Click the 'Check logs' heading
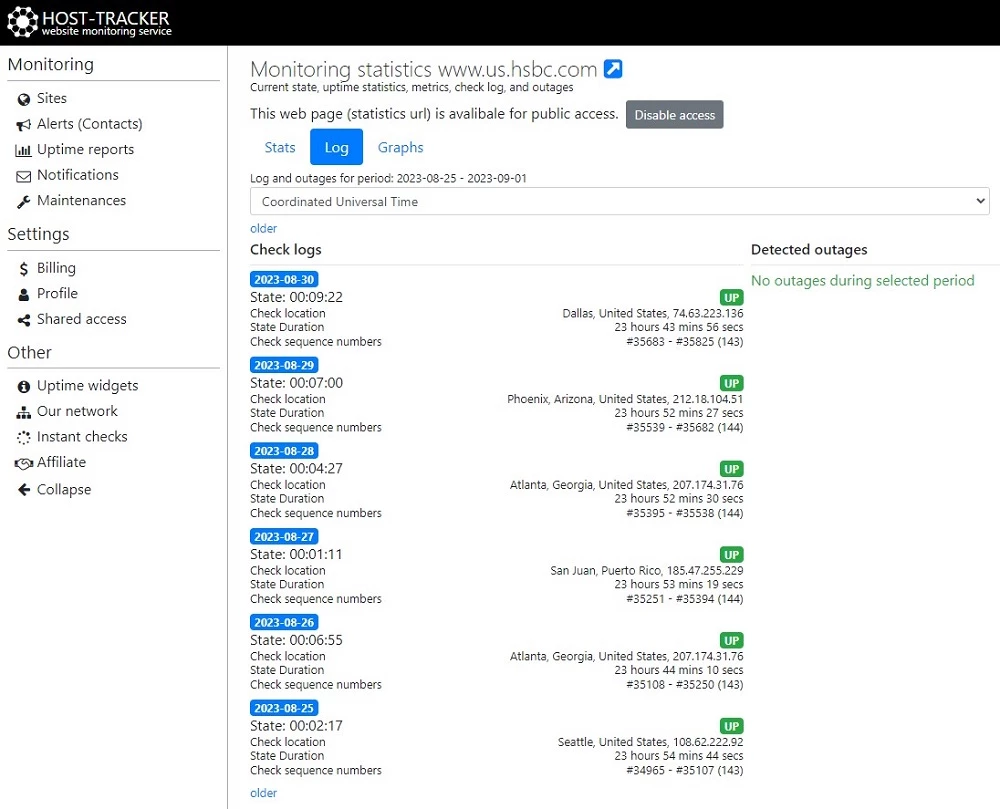Screen dimensions: 1000x809 [286, 250]
